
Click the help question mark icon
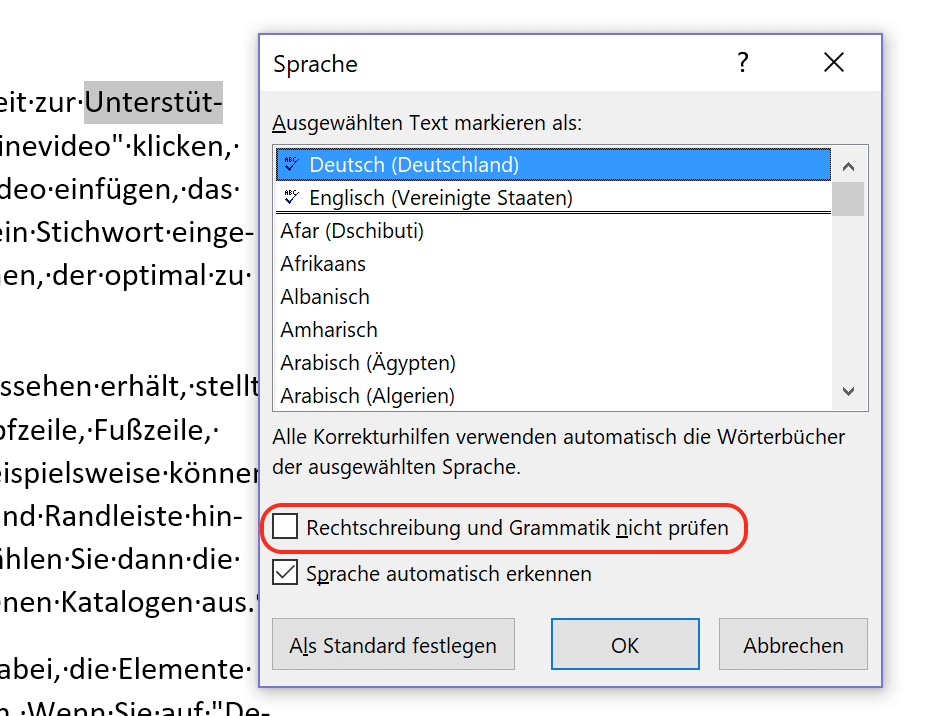pyautogui.click(x=743, y=62)
